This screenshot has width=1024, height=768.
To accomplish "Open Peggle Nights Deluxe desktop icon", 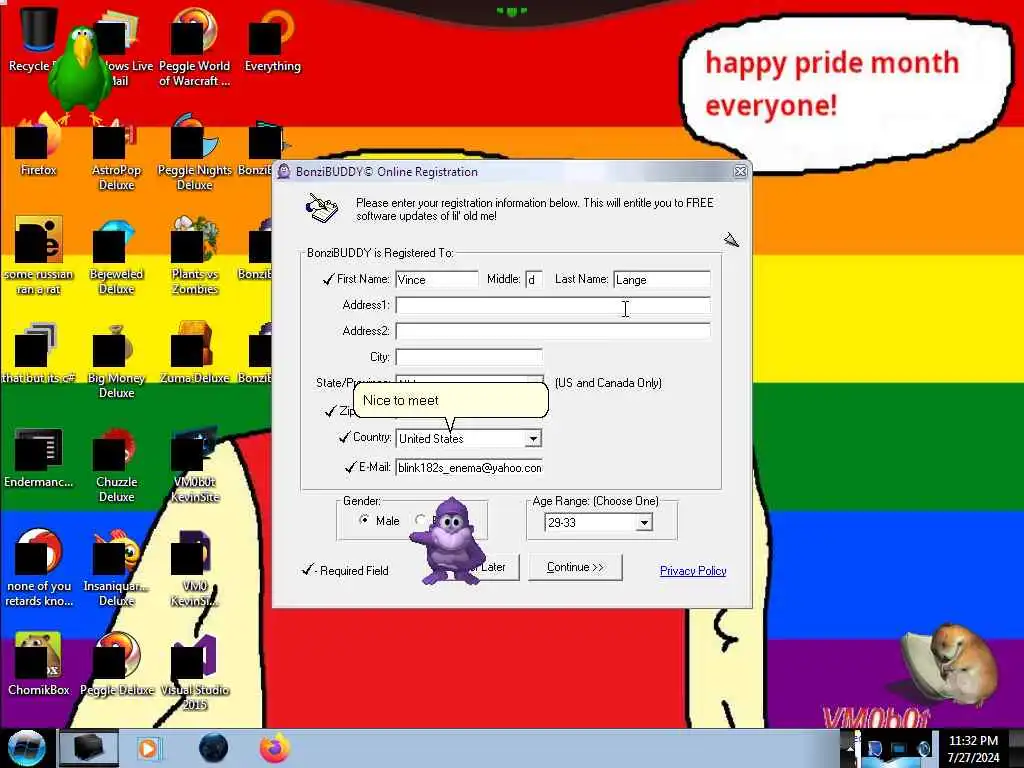I will point(195,152).
